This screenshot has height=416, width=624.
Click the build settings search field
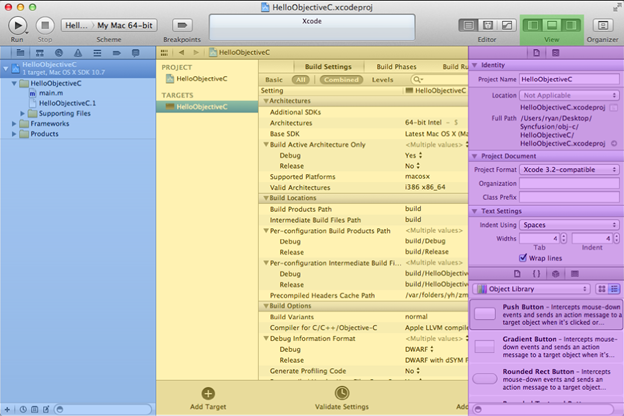tap(439, 80)
